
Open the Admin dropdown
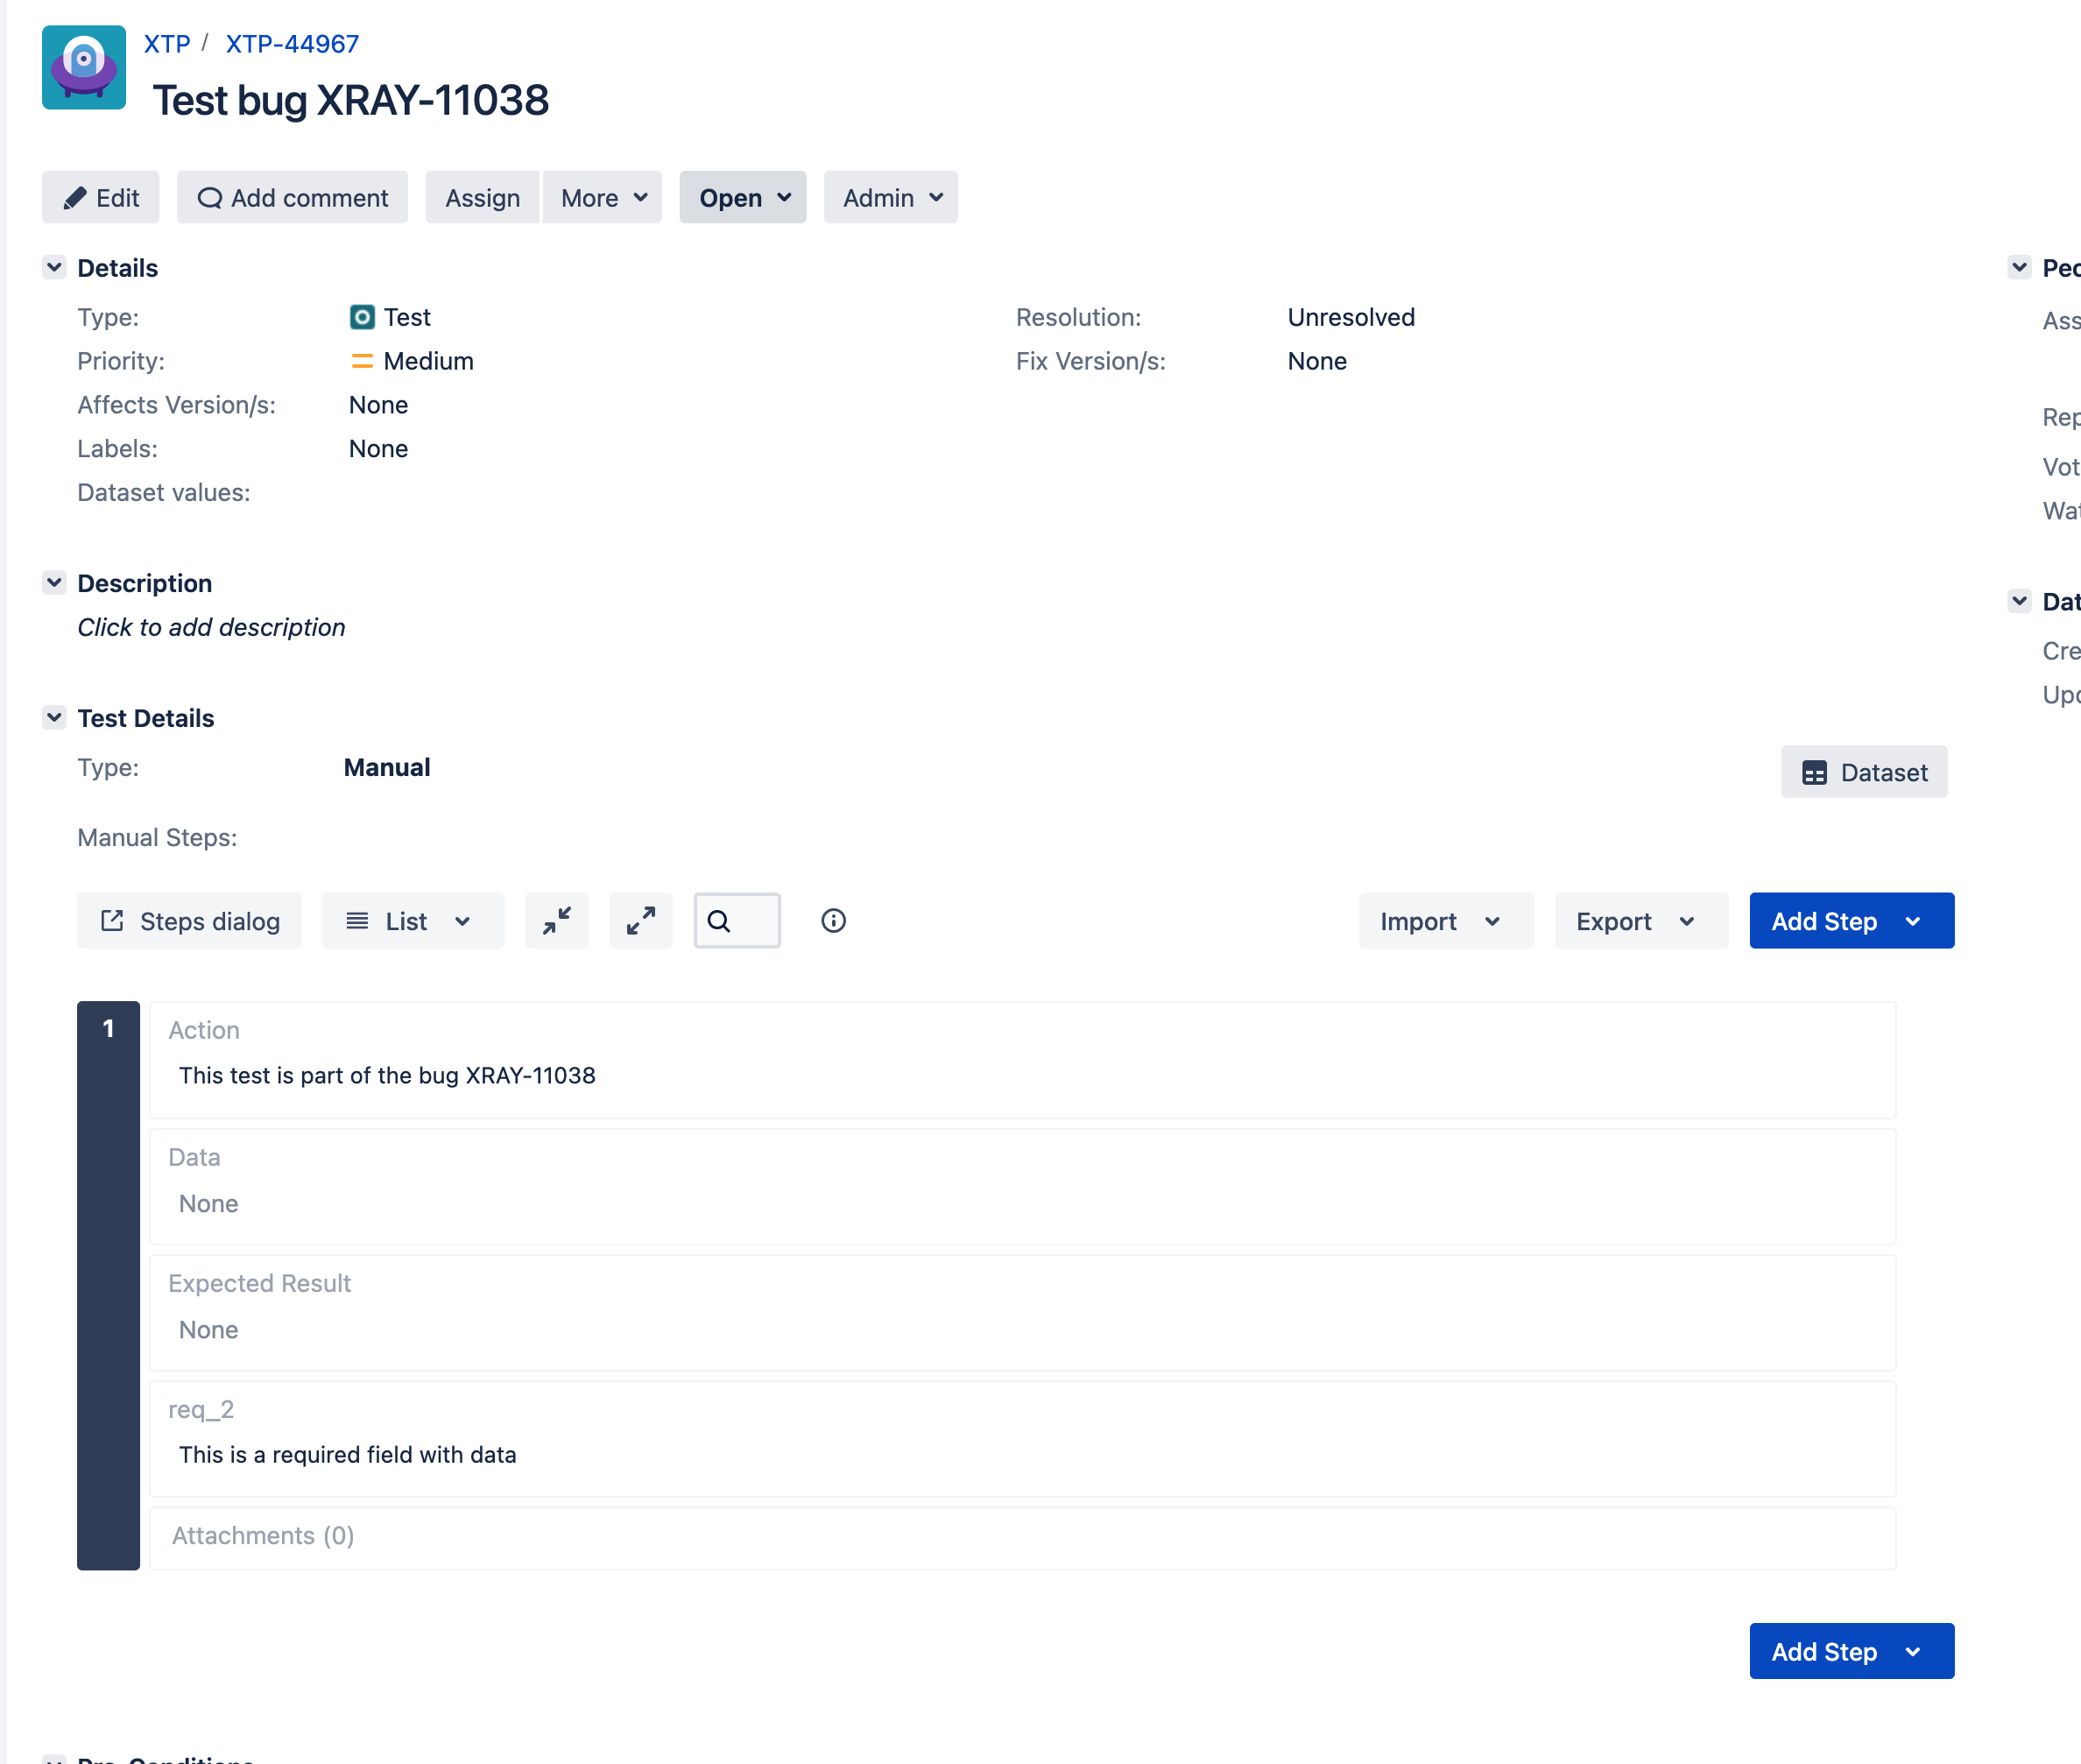pos(891,197)
